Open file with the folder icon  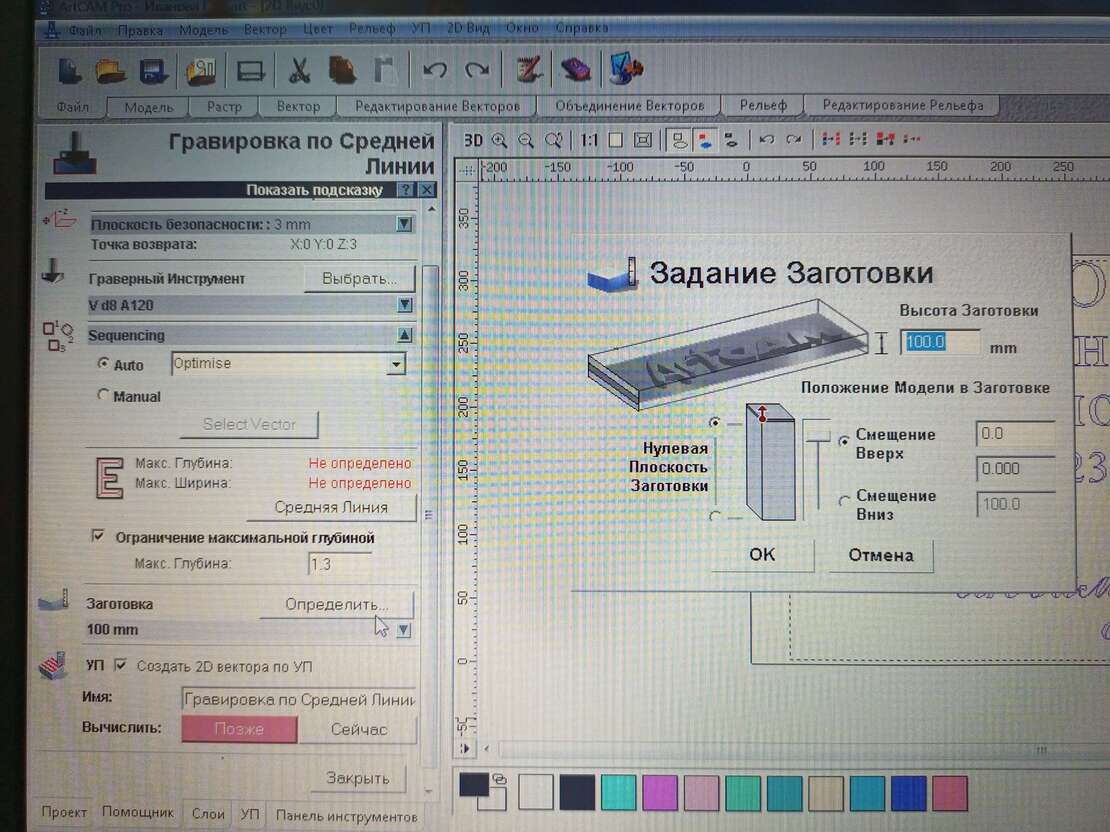click(110, 72)
